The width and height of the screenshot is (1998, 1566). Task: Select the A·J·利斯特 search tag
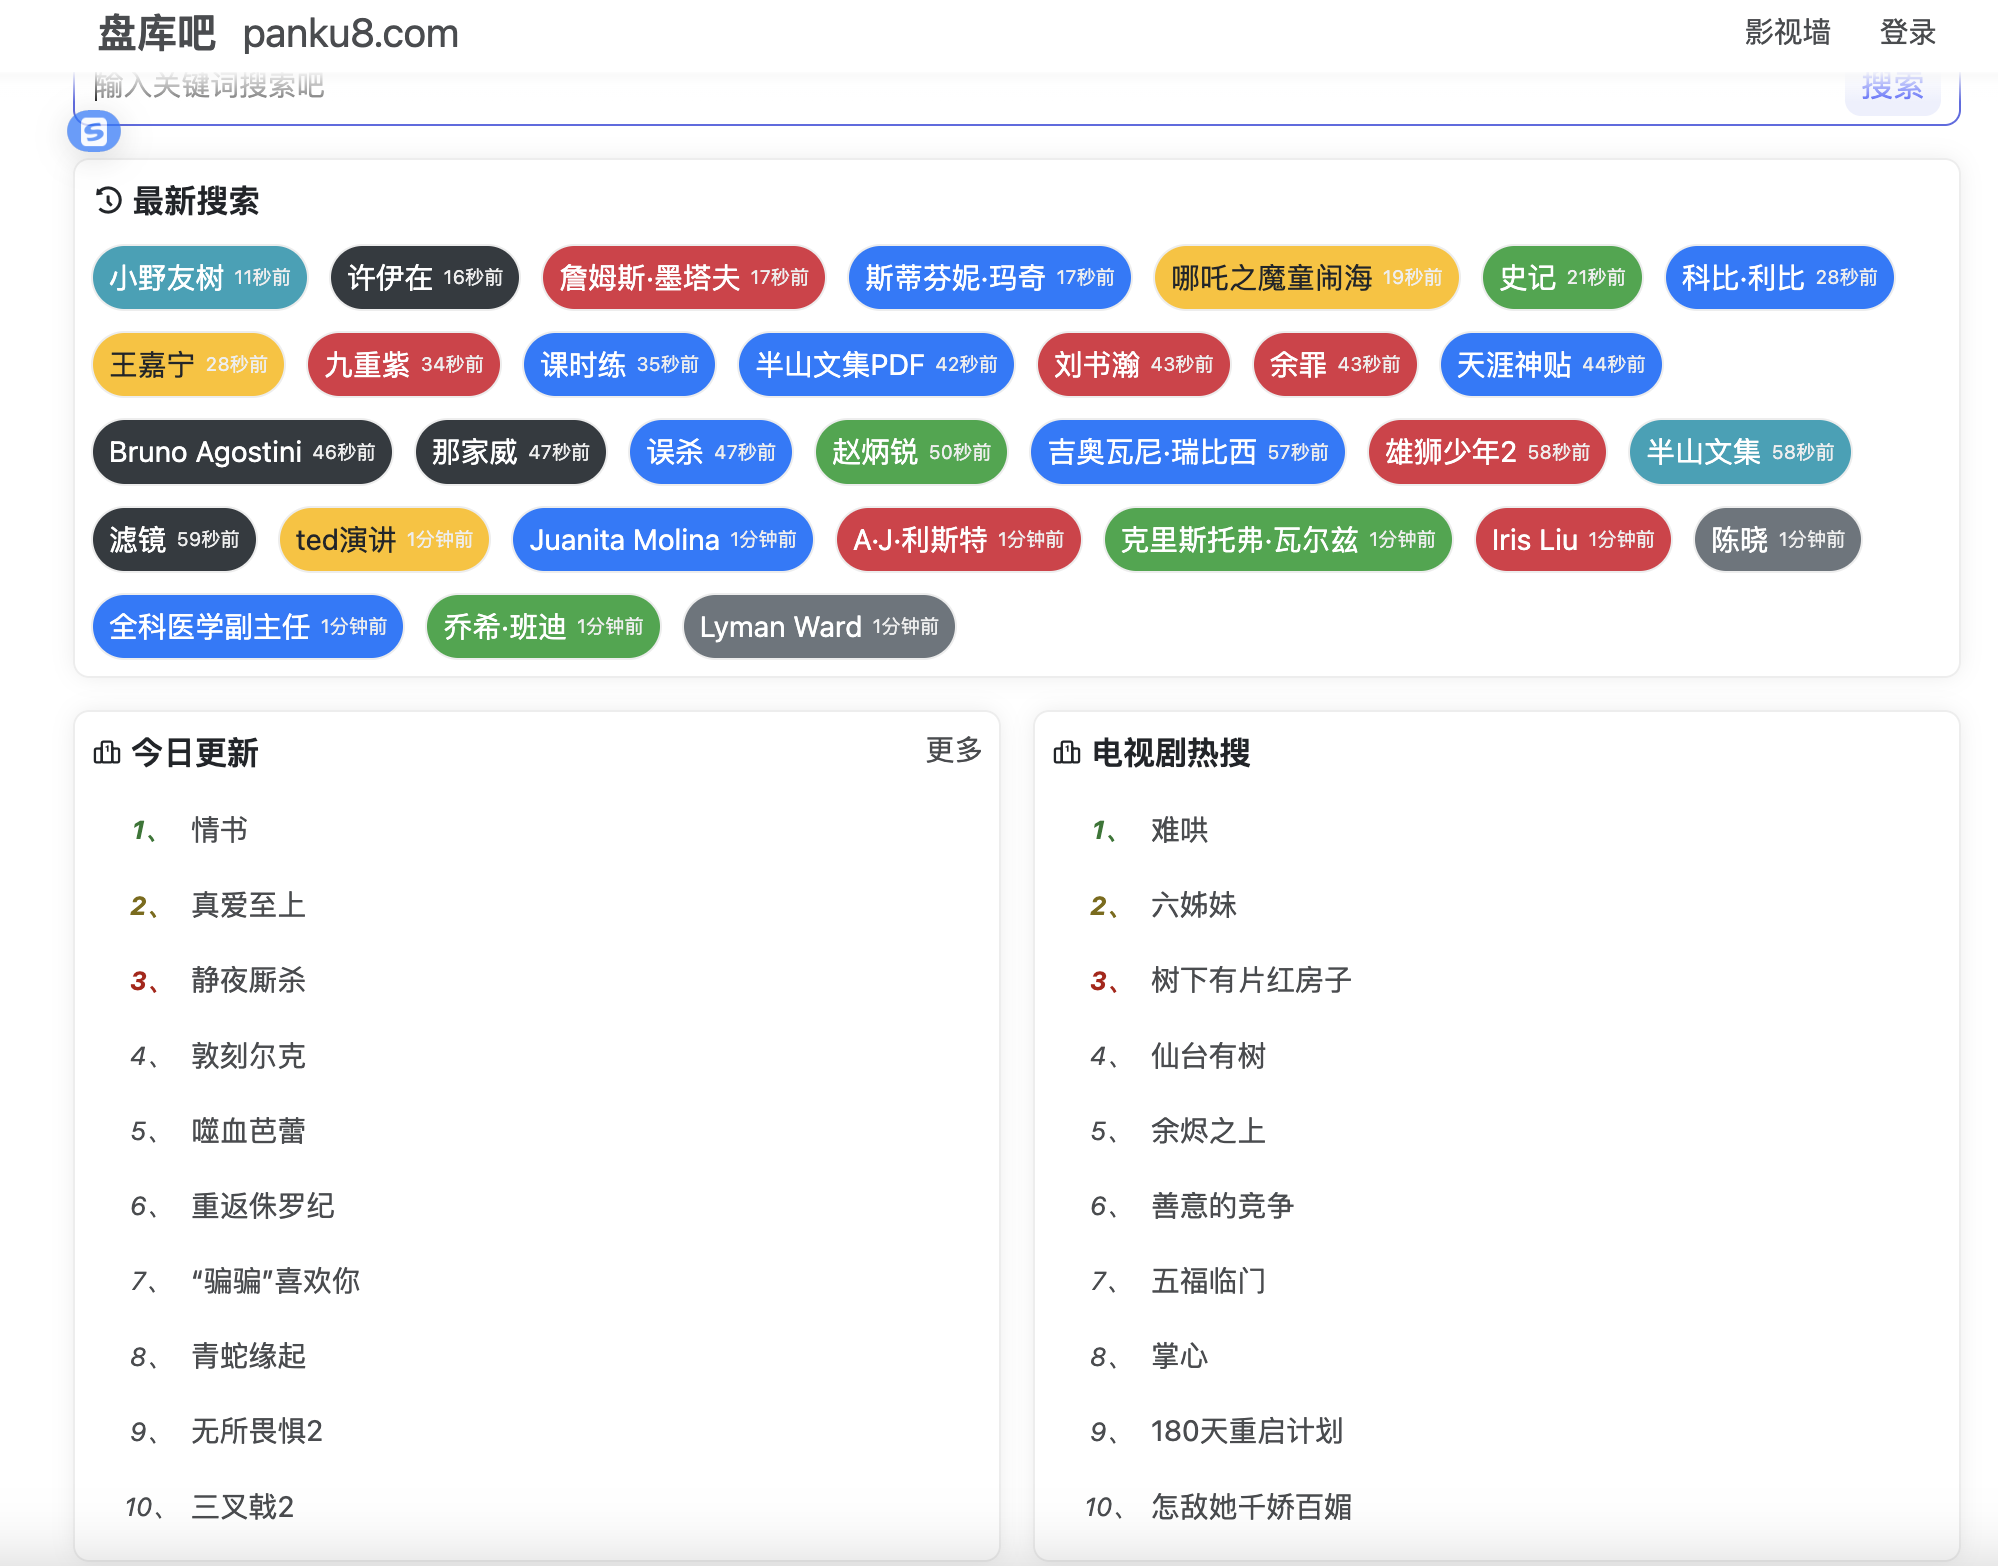959,540
